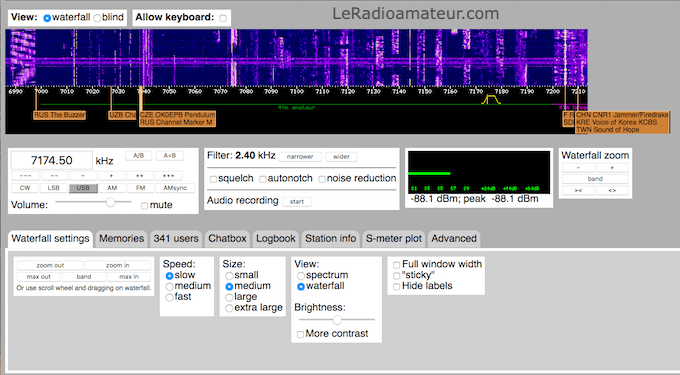Screen dimensions: 680x375
Task: Tune up with the single-plus frequency step button
Action: click(x=111, y=176)
